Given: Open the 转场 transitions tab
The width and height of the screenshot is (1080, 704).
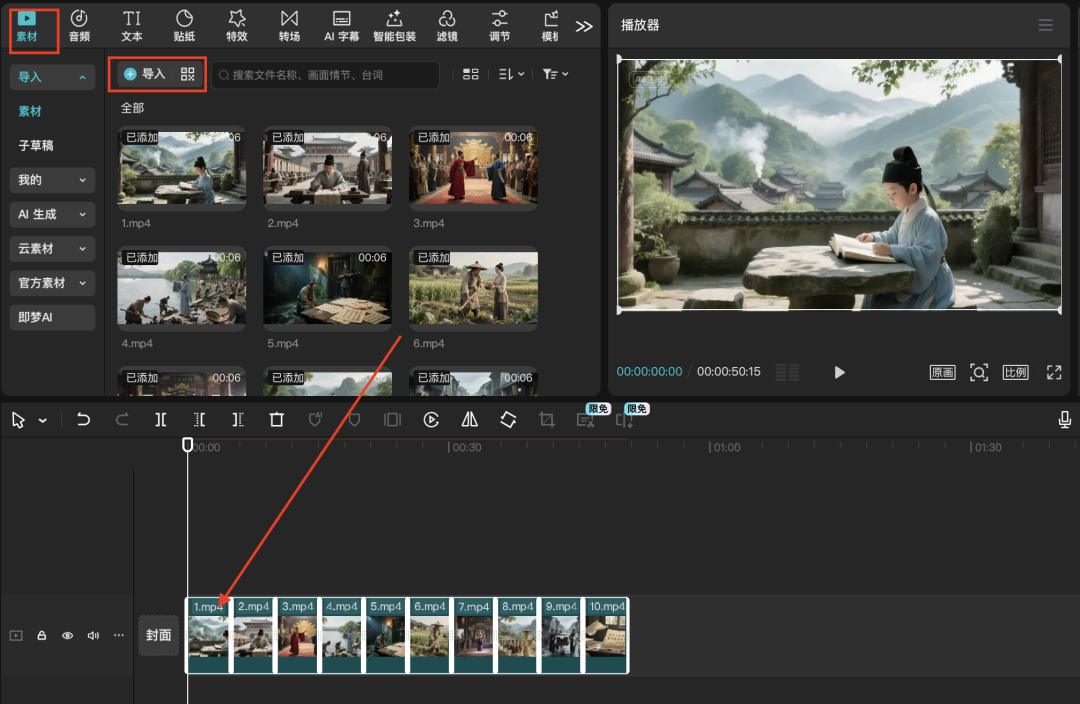Looking at the screenshot, I should [x=289, y=26].
